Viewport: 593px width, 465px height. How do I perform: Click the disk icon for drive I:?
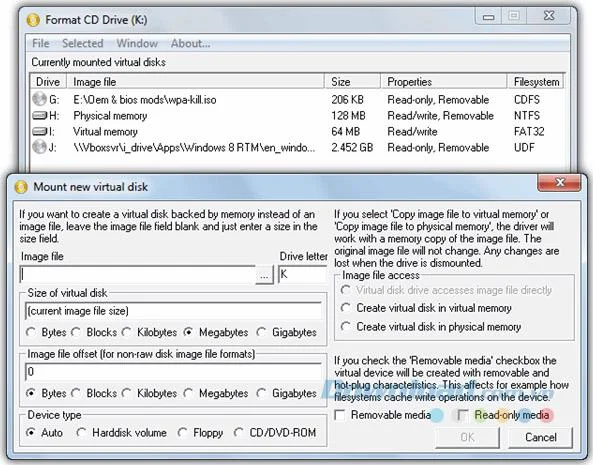click(x=40, y=132)
